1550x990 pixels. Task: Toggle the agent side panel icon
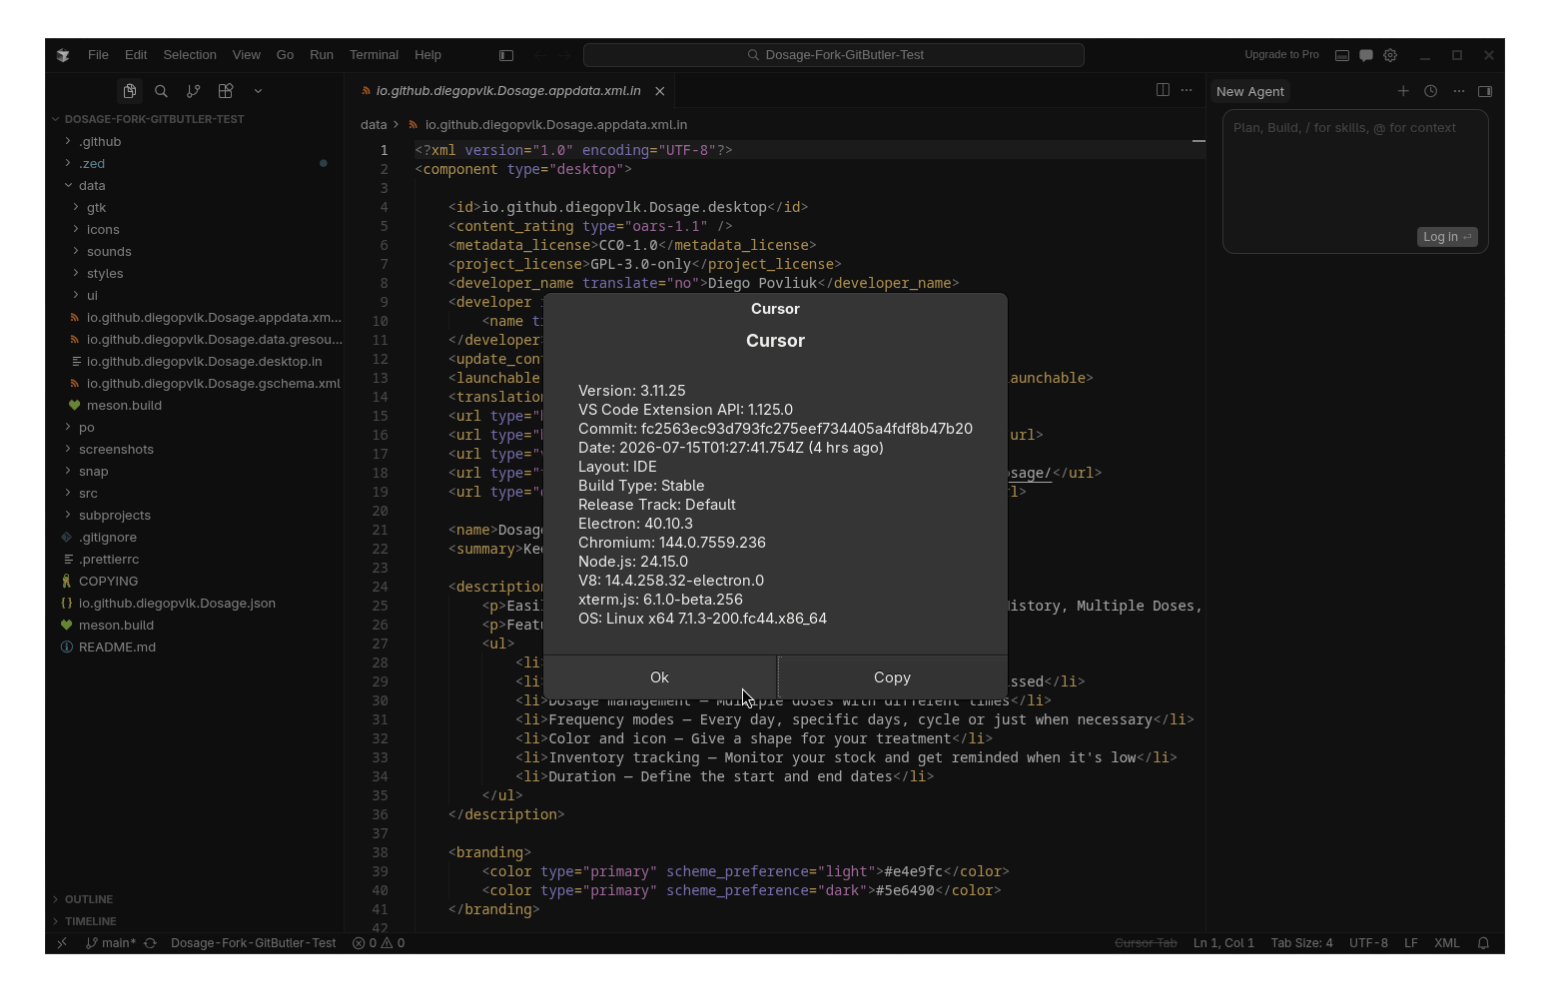[x=1486, y=91]
